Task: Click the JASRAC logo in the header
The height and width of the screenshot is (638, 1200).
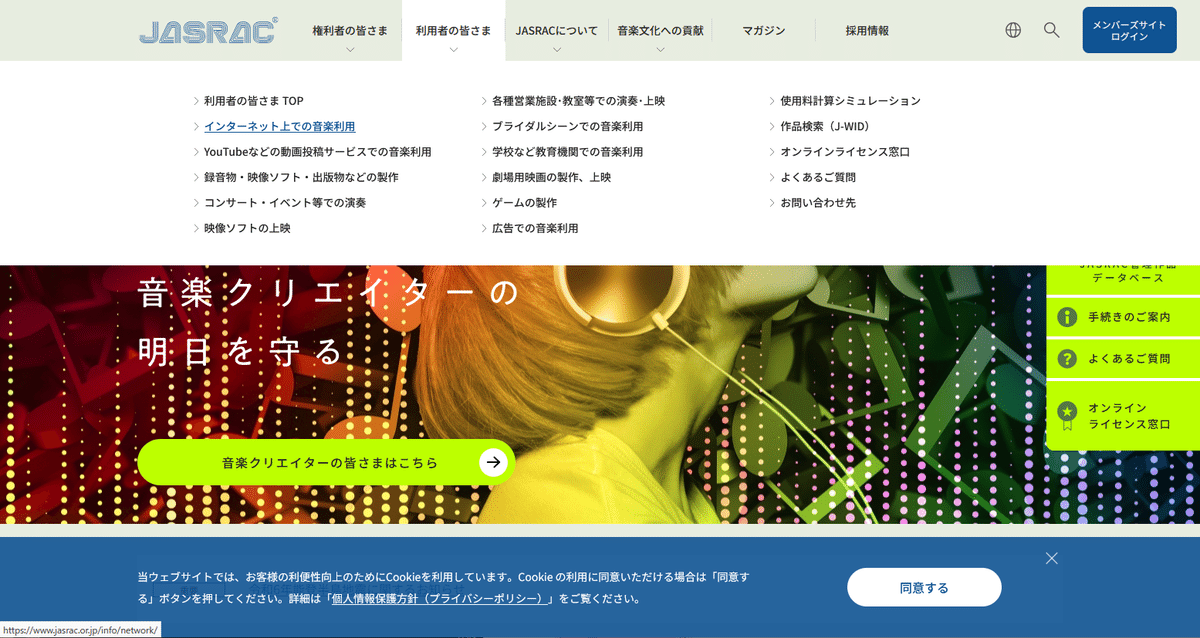Action: (x=207, y=31)
